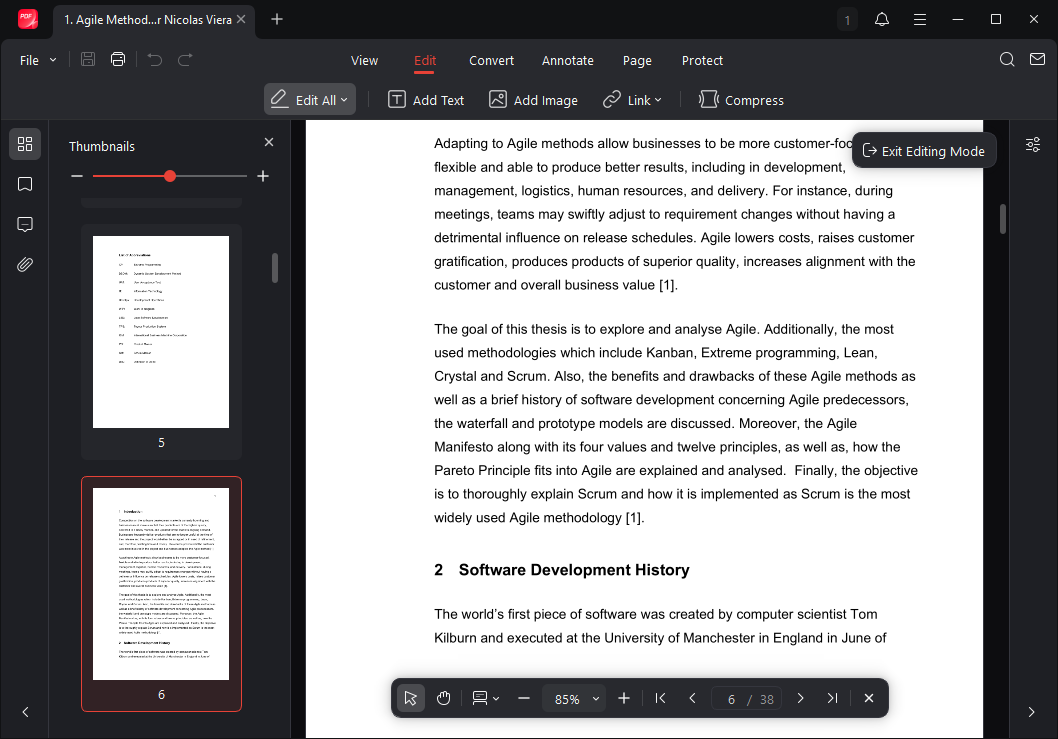The image size is (1058, 739).
Task: Expand the File menu dropdown
Action: tap(38, 60)
